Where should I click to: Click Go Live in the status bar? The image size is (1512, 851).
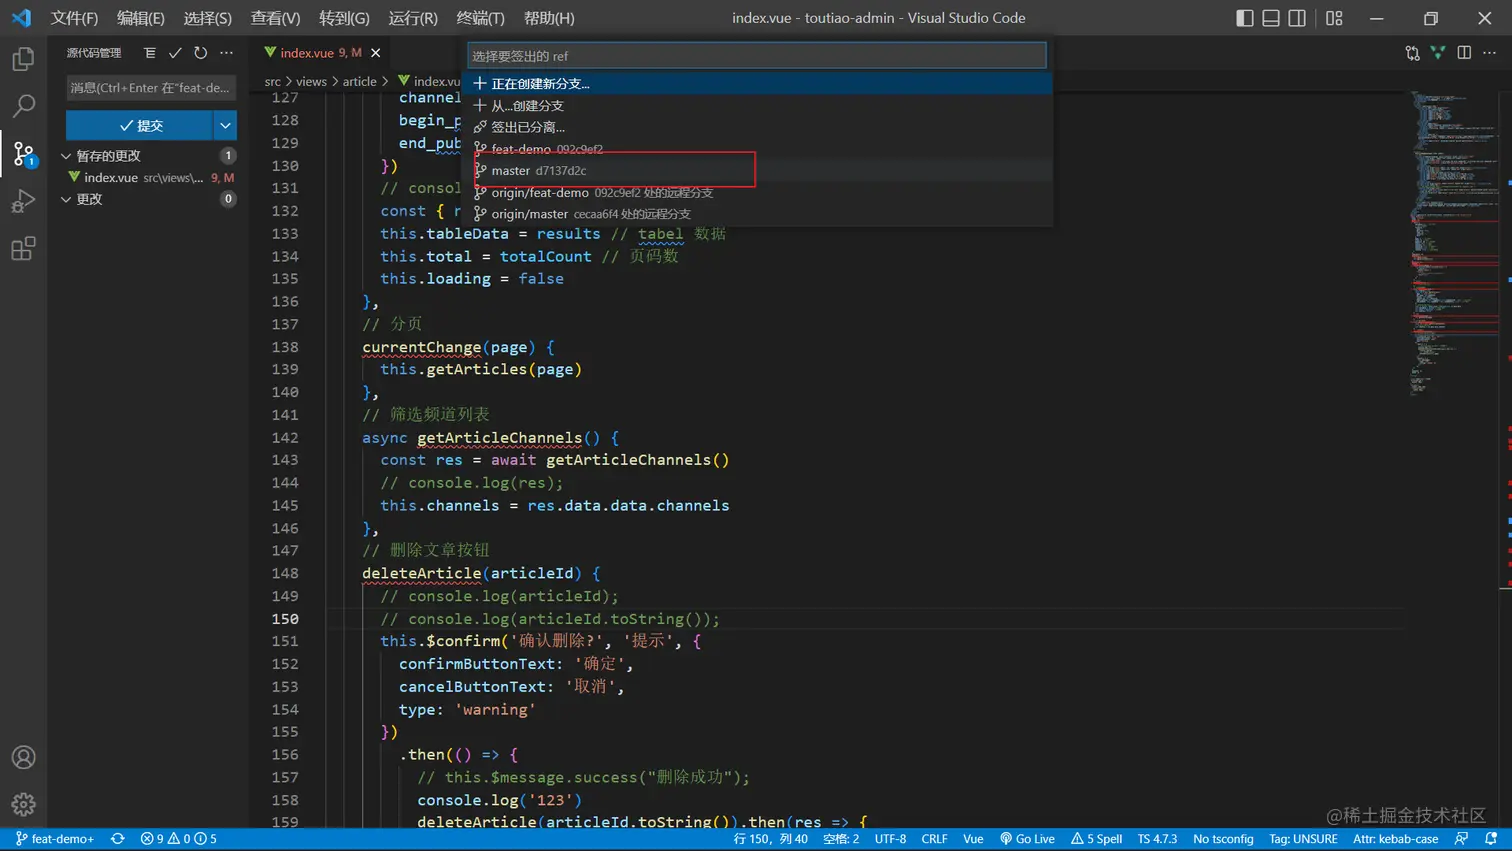1027,839
